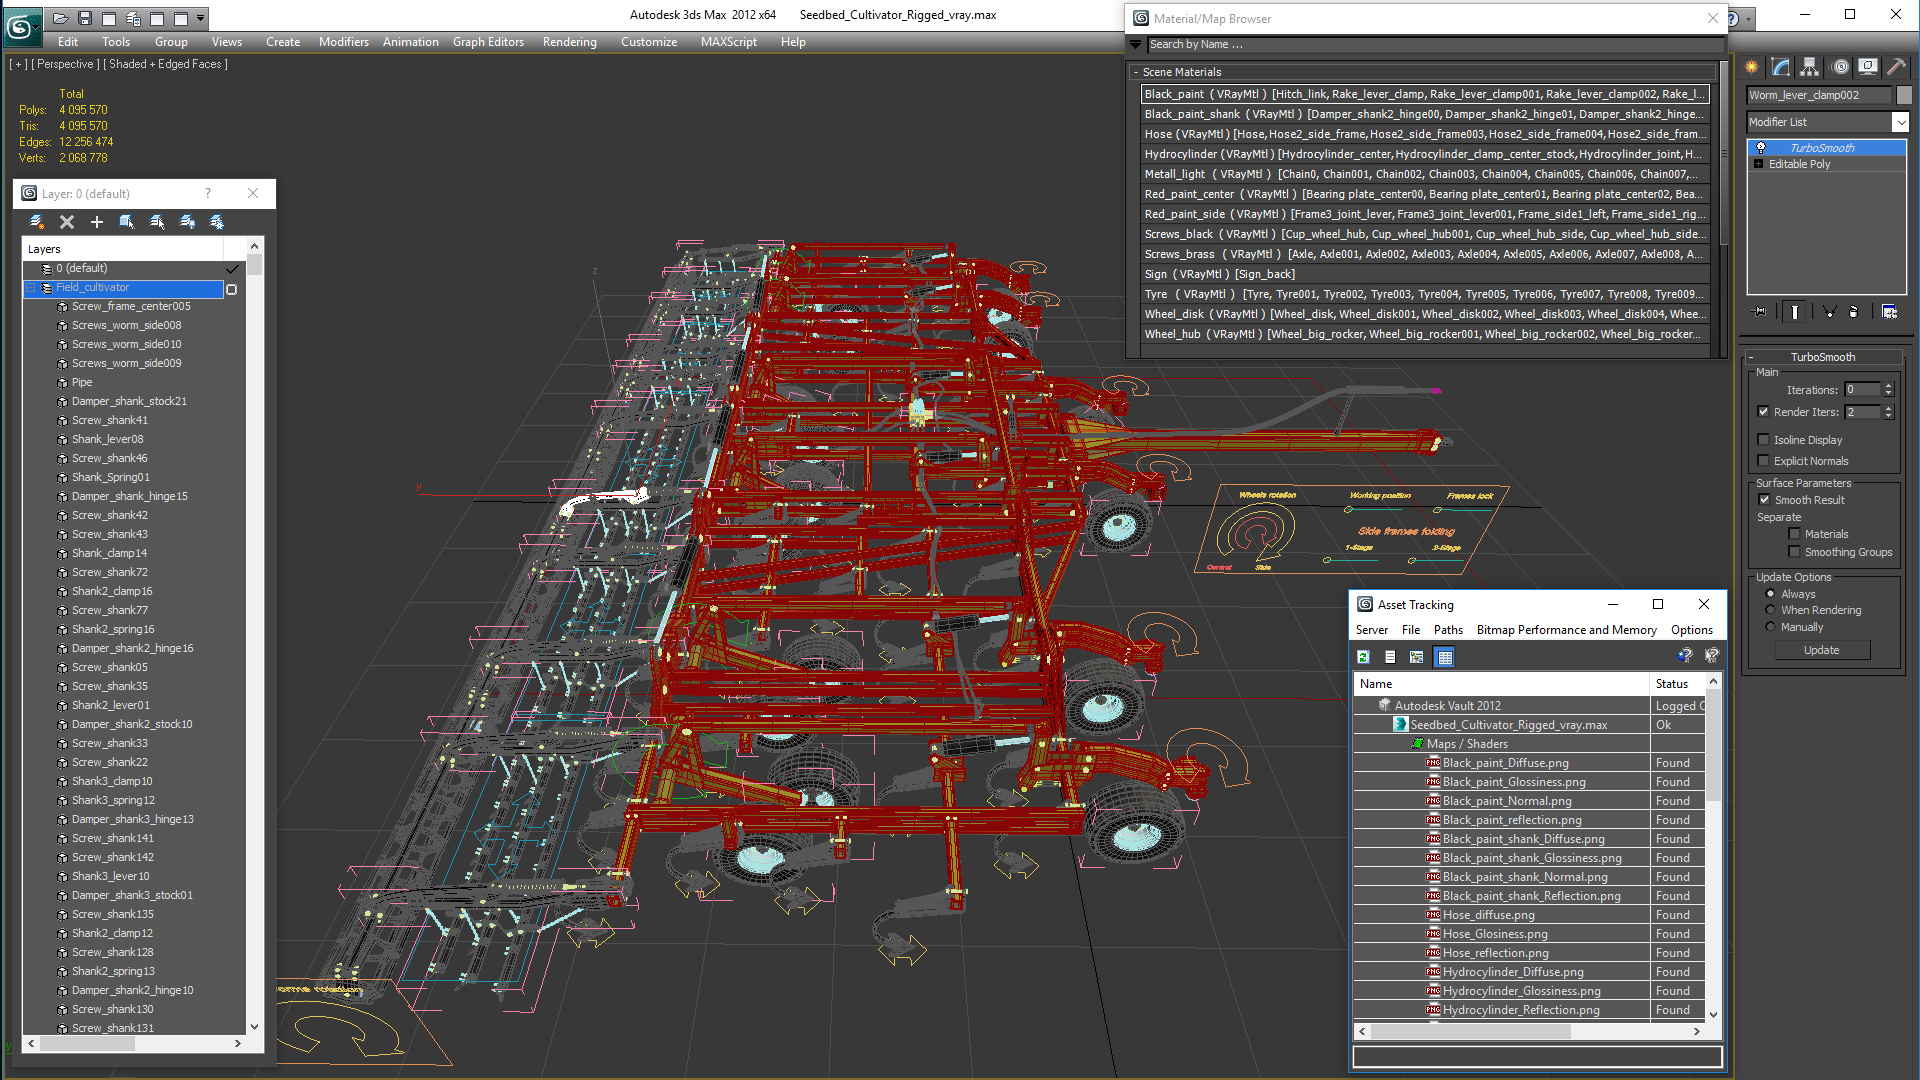Expand Editable Poly sub-objects
This screenshot has height=1080, width=1920.
point(1758,164)
